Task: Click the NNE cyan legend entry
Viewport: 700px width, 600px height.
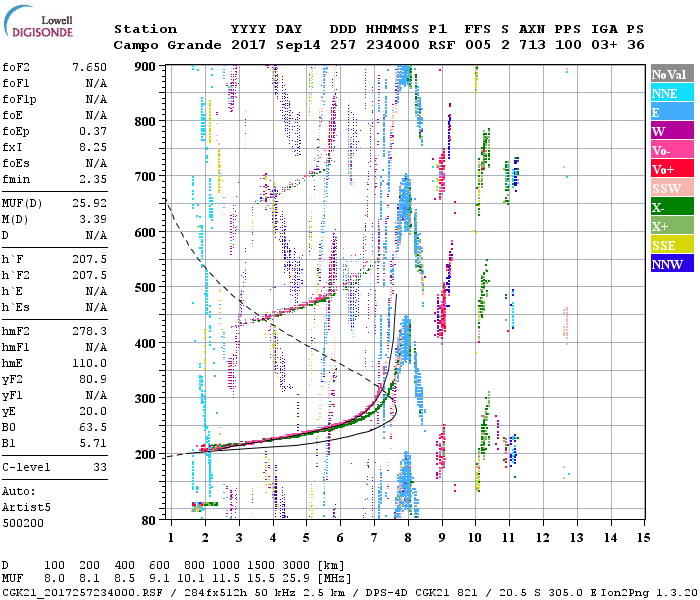Action: 668,93
